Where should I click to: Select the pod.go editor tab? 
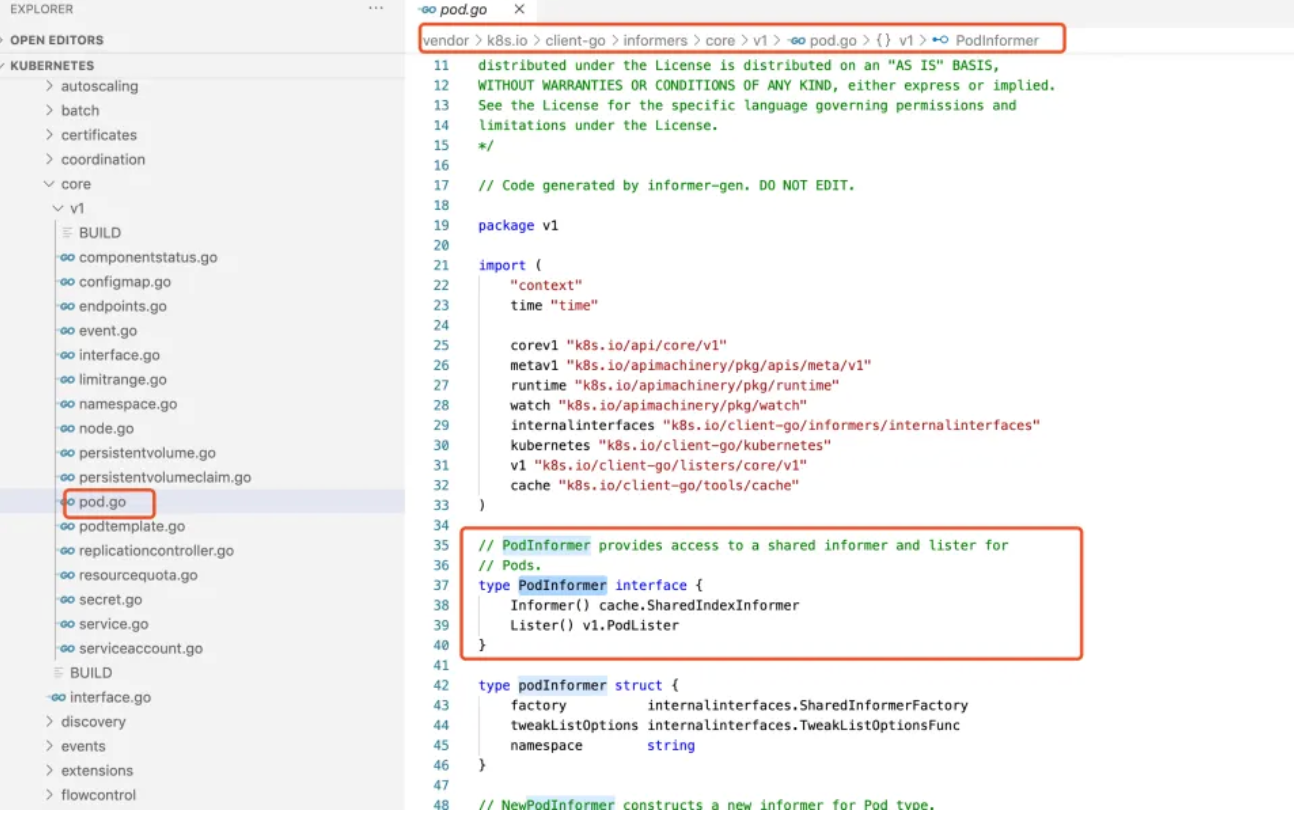[x=463, y=10]
